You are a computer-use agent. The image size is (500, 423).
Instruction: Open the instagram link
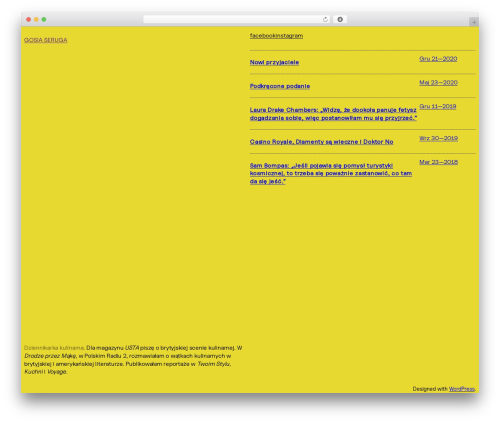coord(288,36)
